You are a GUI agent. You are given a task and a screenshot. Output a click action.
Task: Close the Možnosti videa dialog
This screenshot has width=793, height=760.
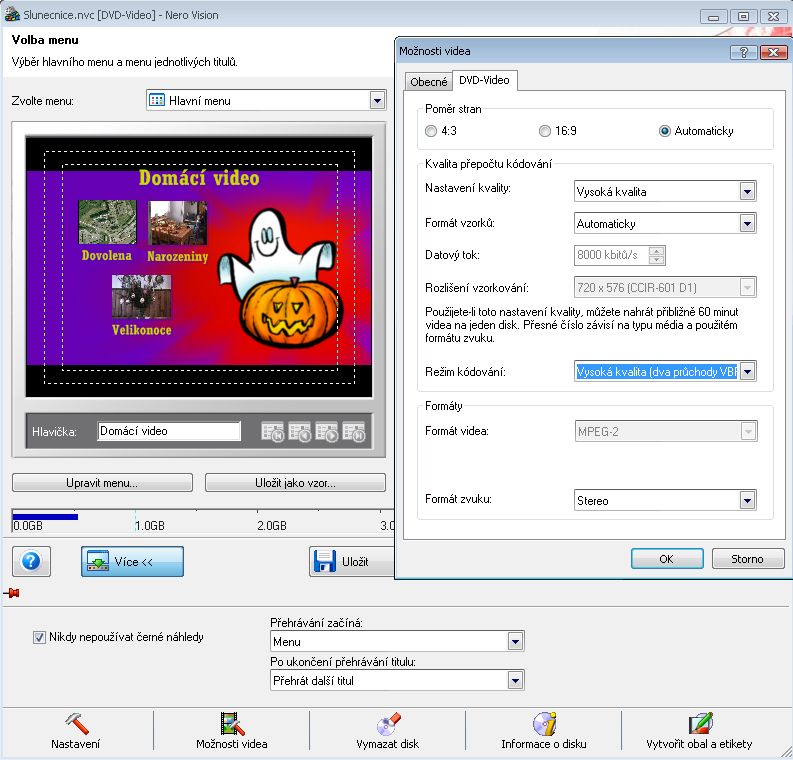(x=773, y=52)
